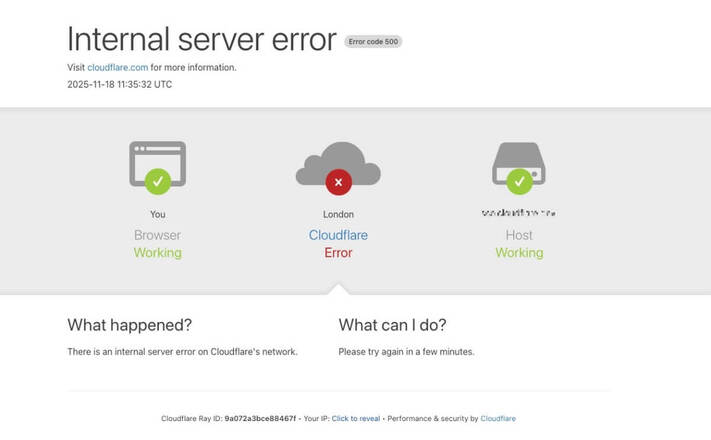Viewport: 711px width, 440px height.
Task: Click the red Error status under Cloudflare
Action: point(338,253)
